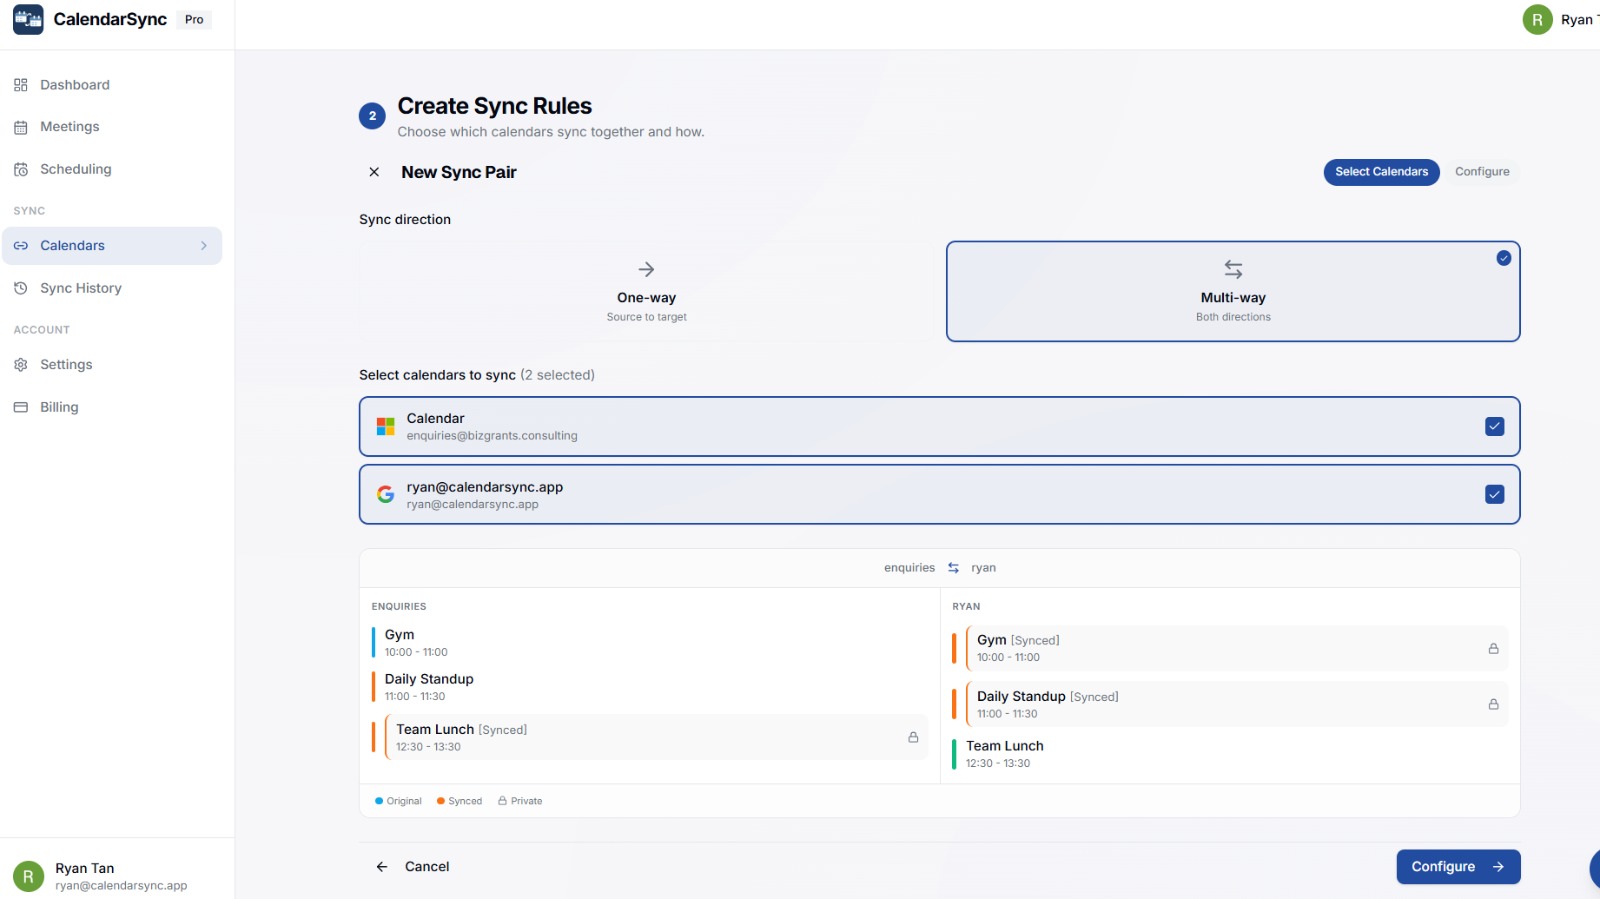Click the Google account logo icon
The height and width of the screenshot is (899, 1600).
click(385, 495)
